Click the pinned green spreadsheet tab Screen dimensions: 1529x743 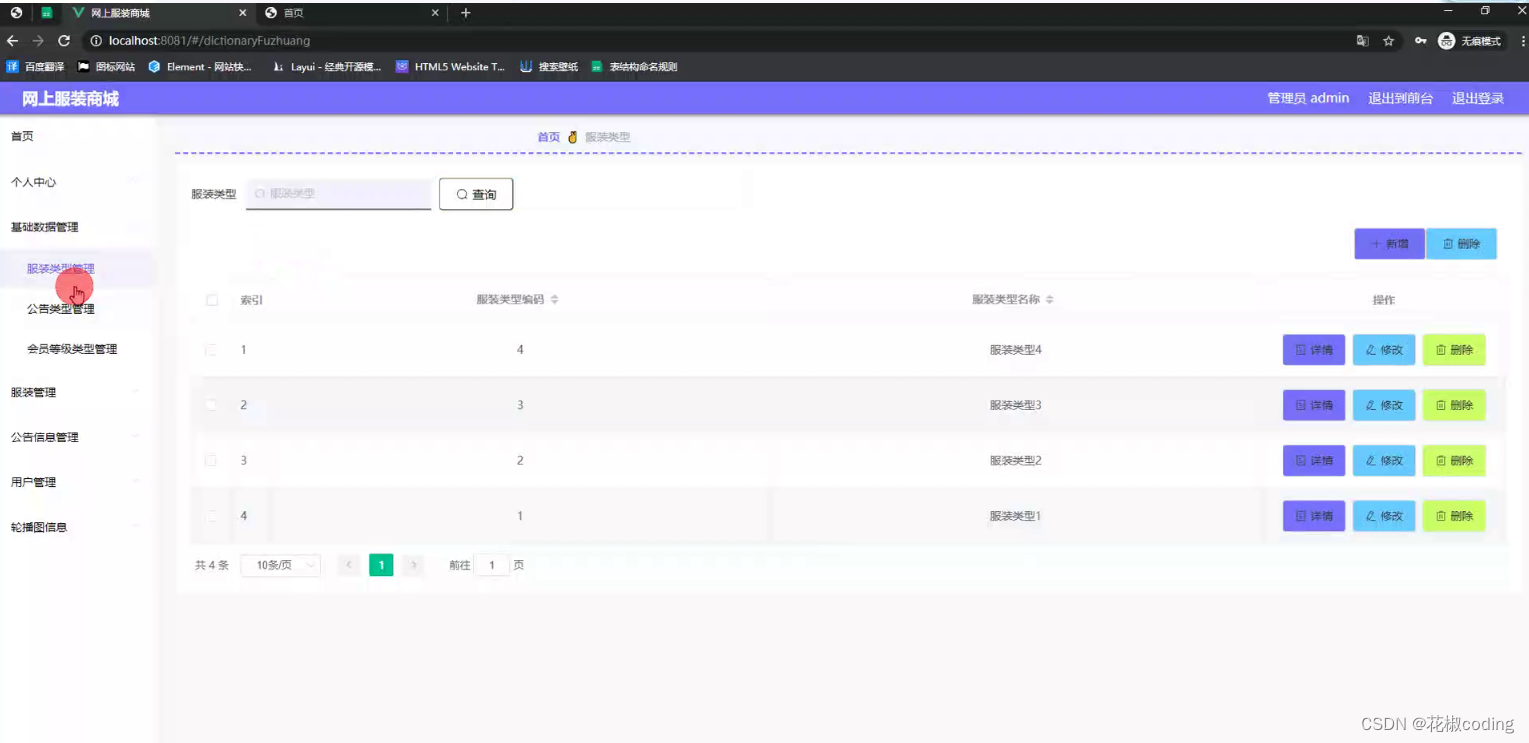point(46,13)
